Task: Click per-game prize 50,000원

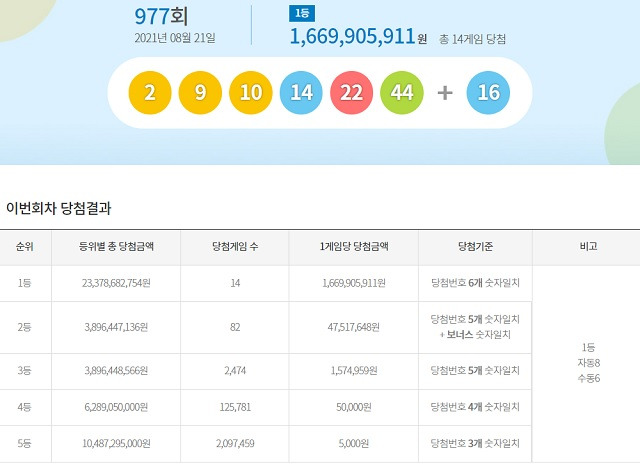Action: pos(354,407)
